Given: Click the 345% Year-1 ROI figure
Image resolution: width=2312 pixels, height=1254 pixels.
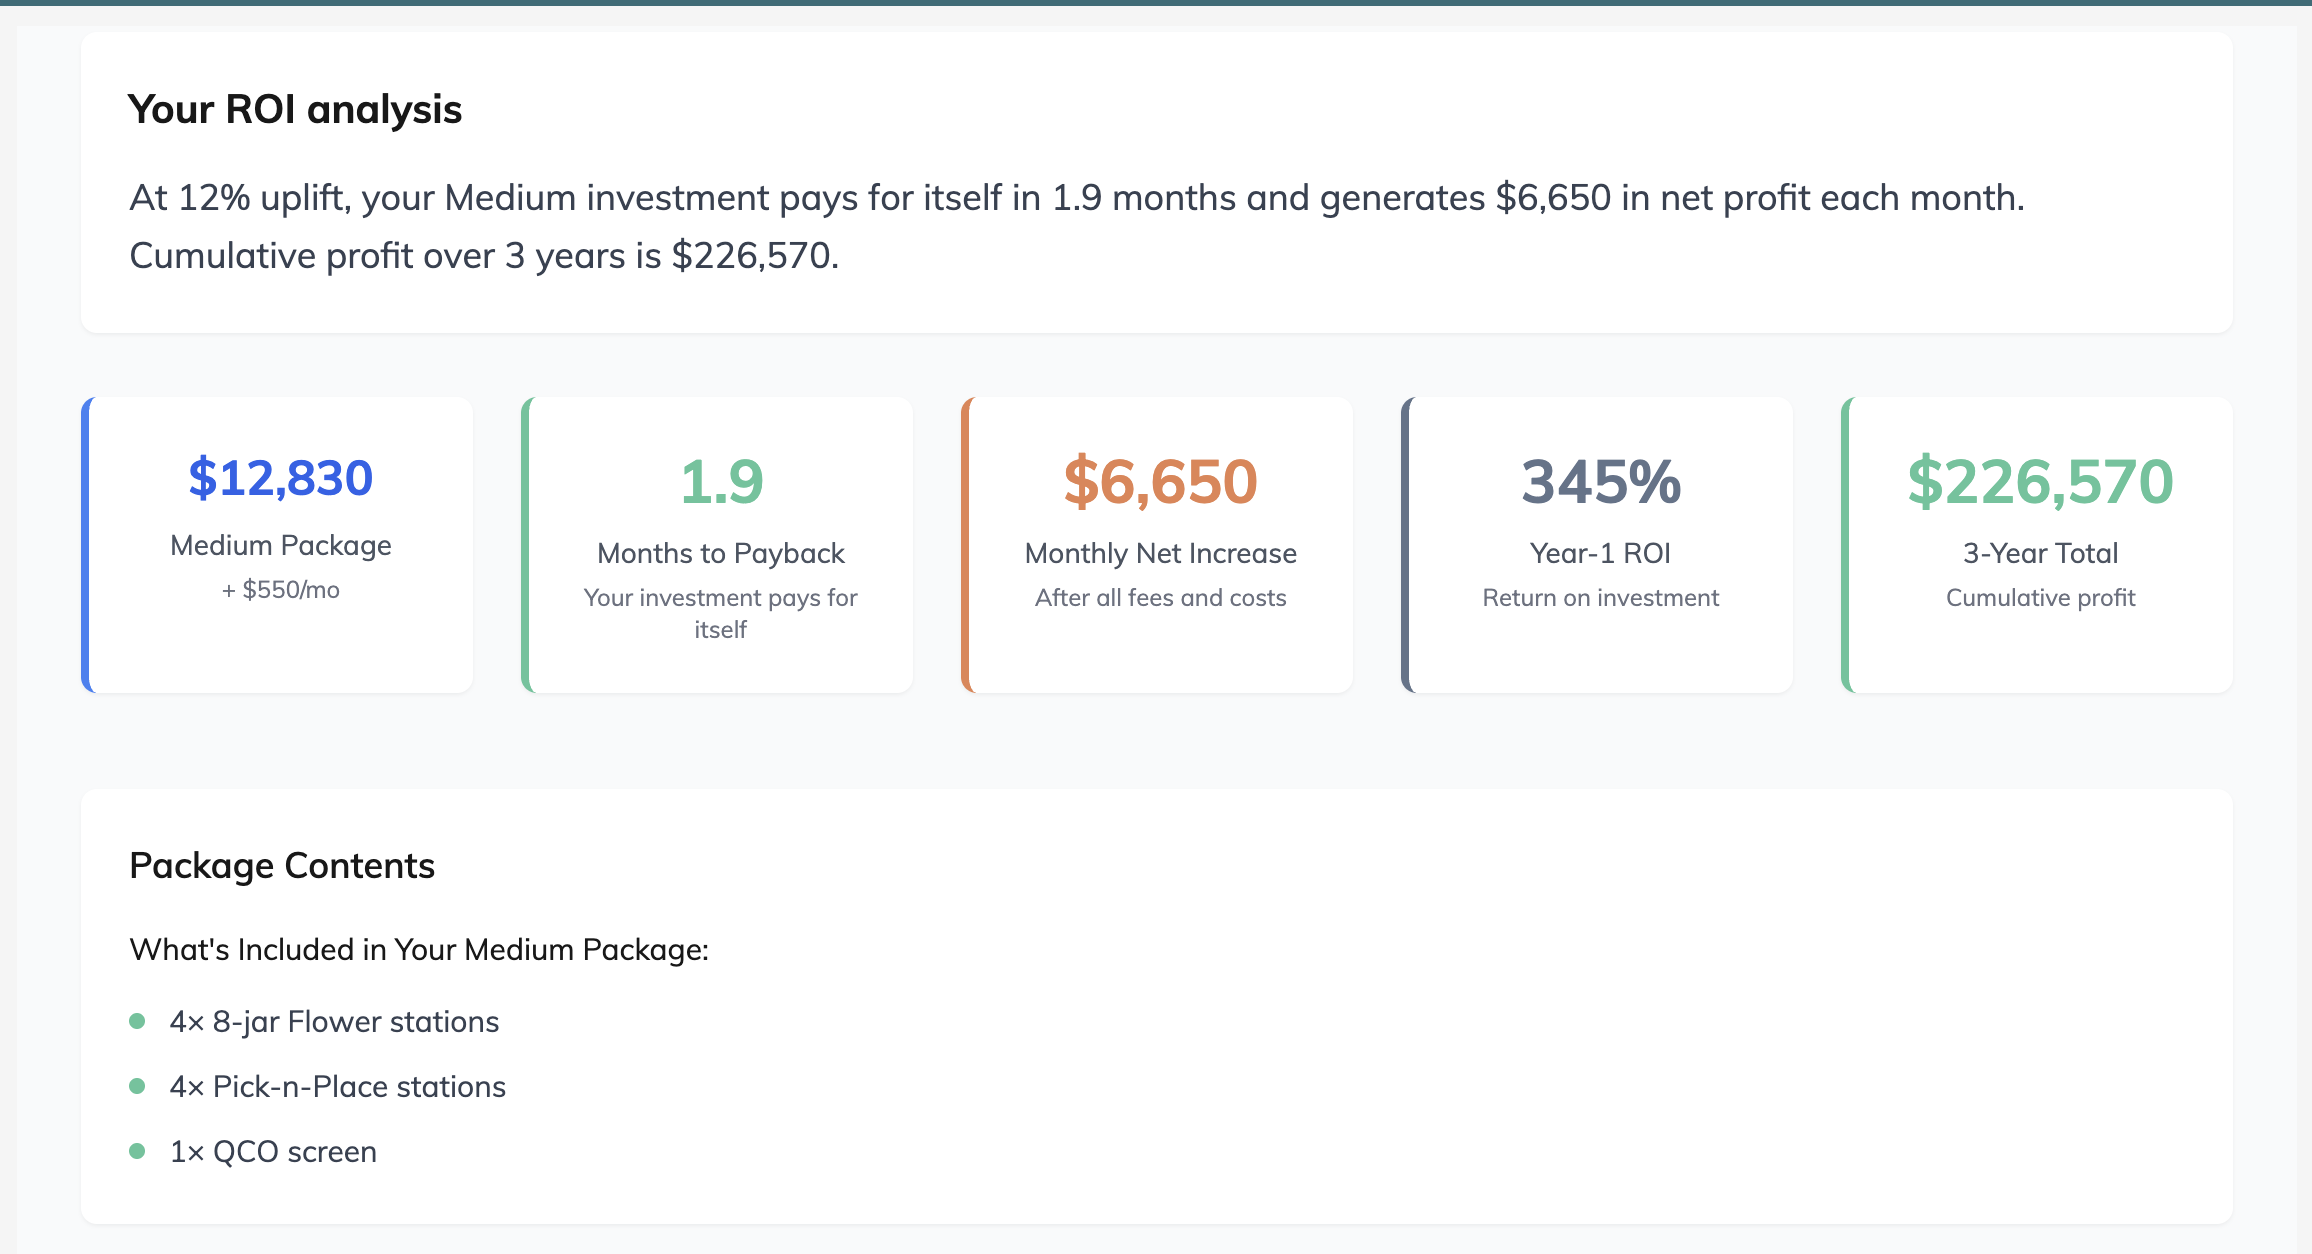Looking at the screenshot, I should tap(1600, 482).
